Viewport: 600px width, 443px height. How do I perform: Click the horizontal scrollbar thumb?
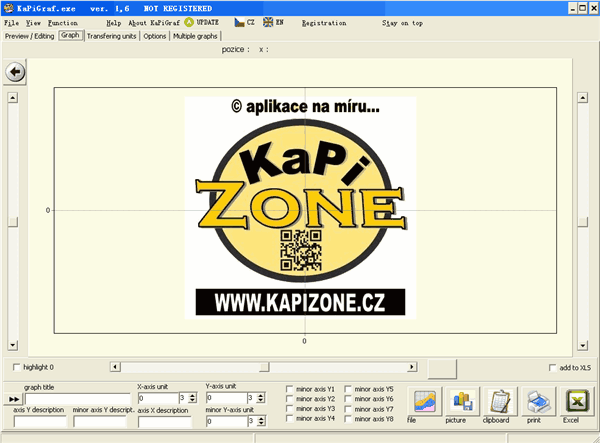(264, 367)
